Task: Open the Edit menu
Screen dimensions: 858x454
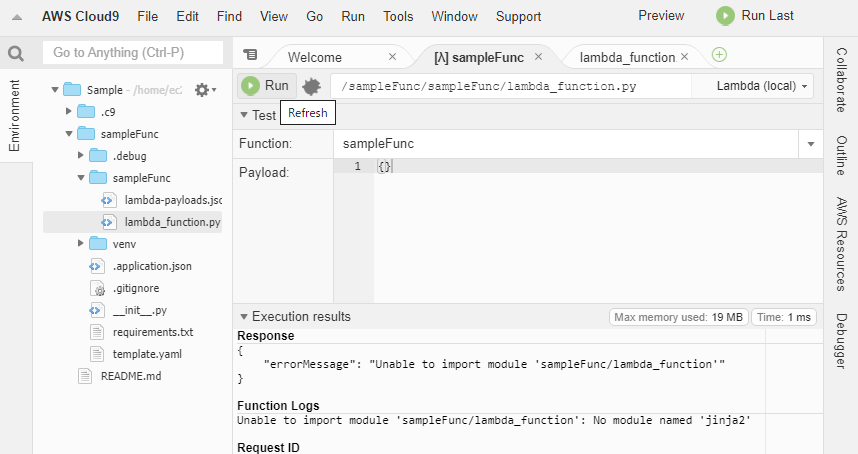Action: pyautogui.click(x=187, y=16)
